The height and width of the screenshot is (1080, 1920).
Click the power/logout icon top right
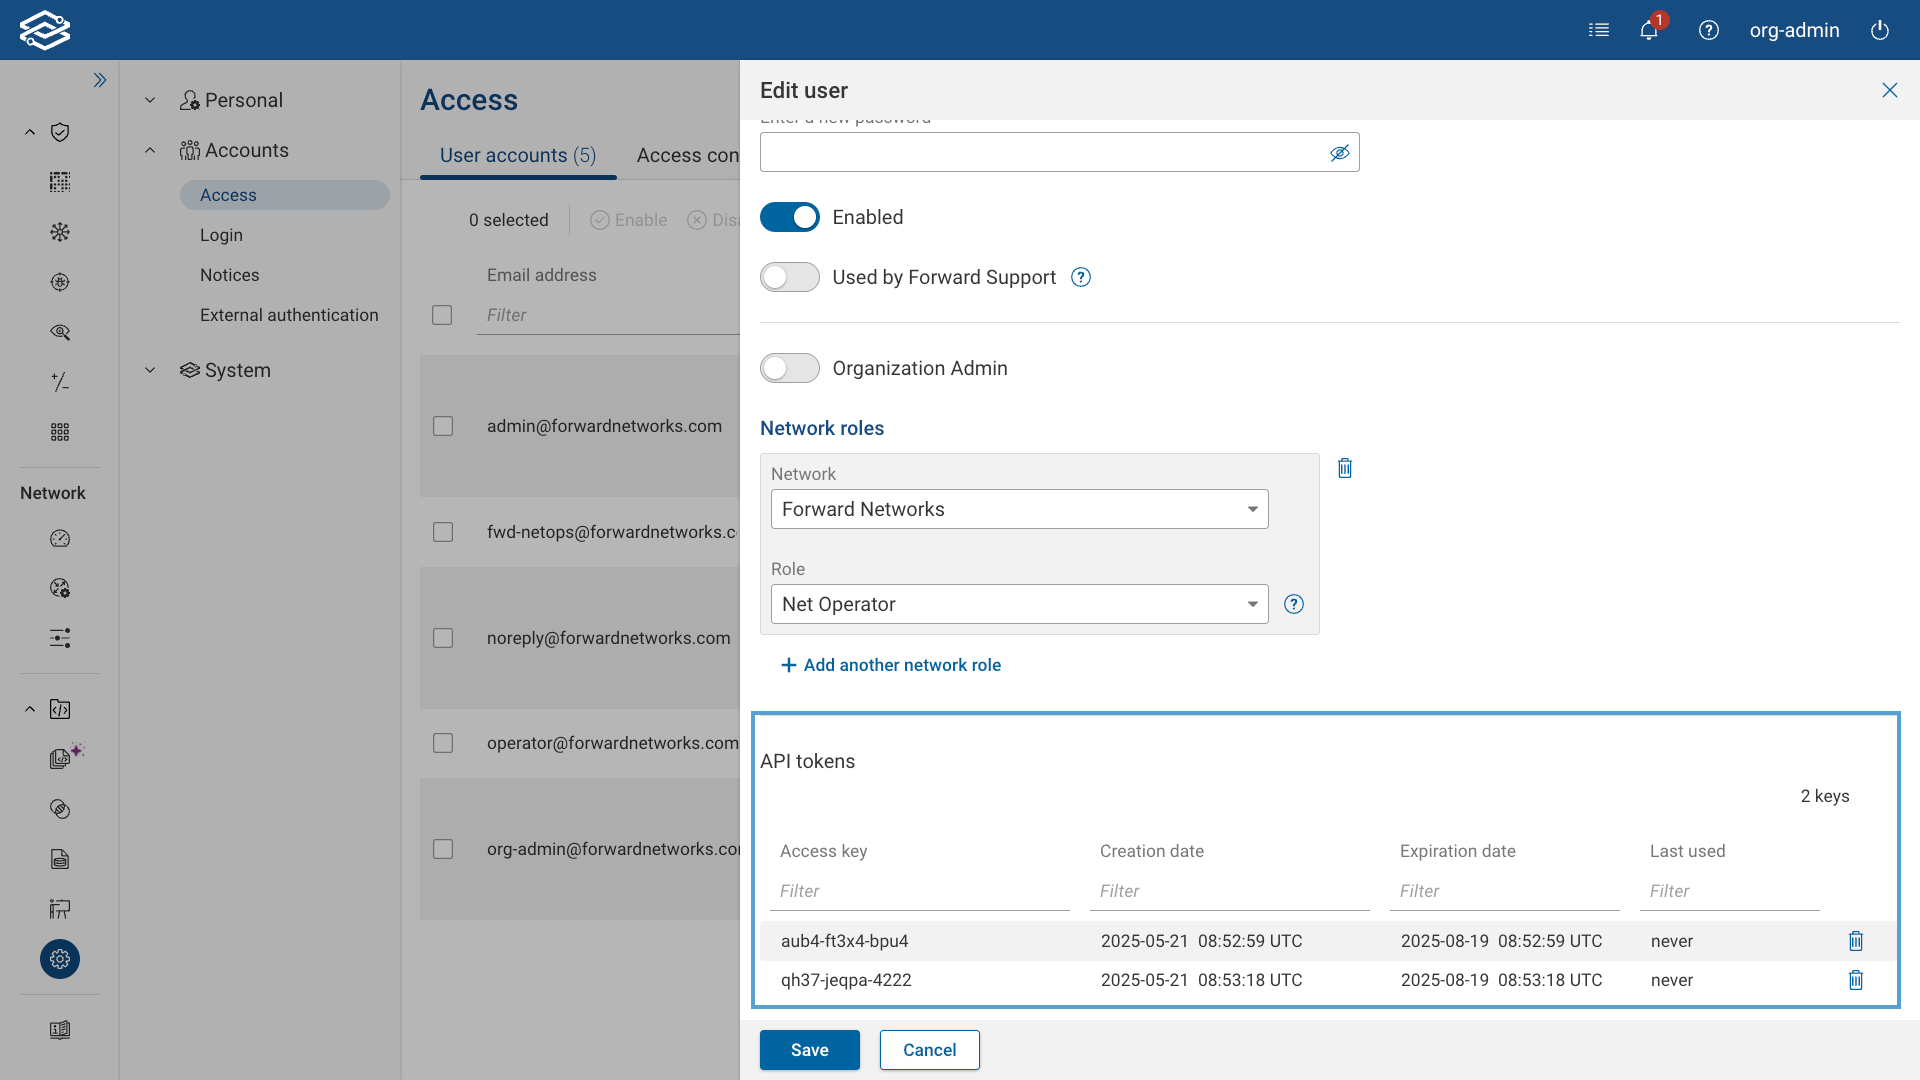pos(1879,30)
